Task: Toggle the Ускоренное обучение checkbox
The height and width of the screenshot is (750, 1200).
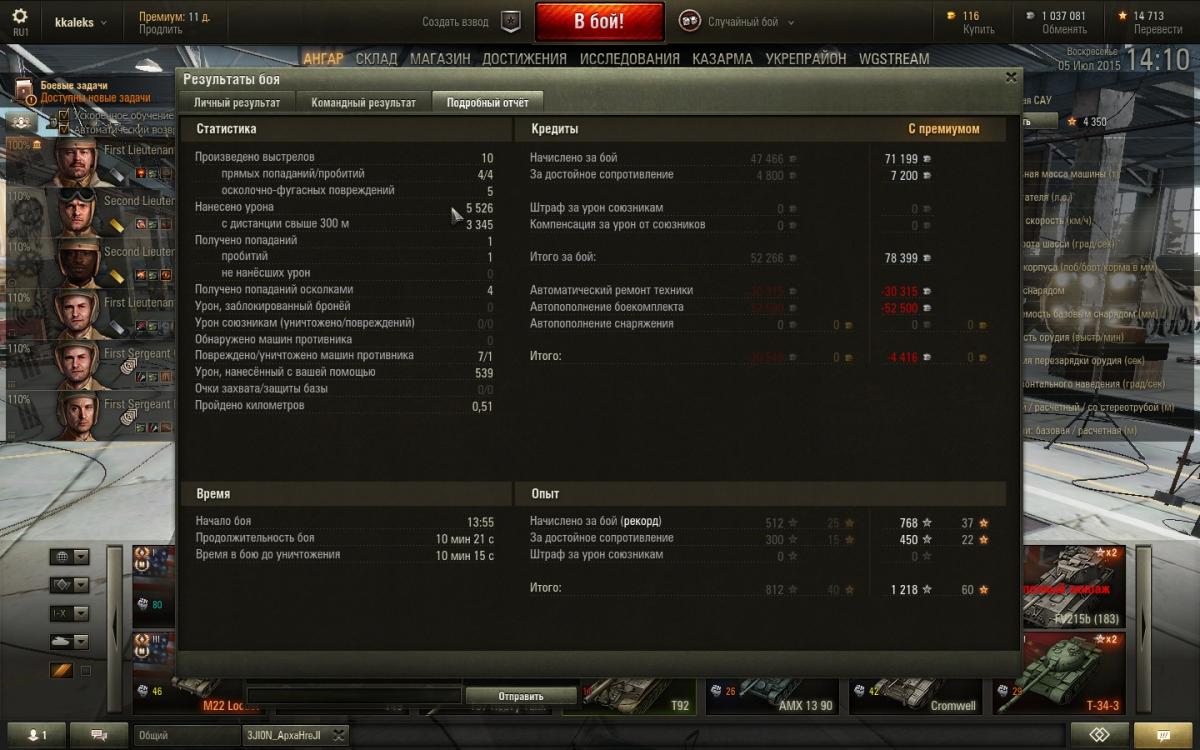Action: (x=64, y=116)
